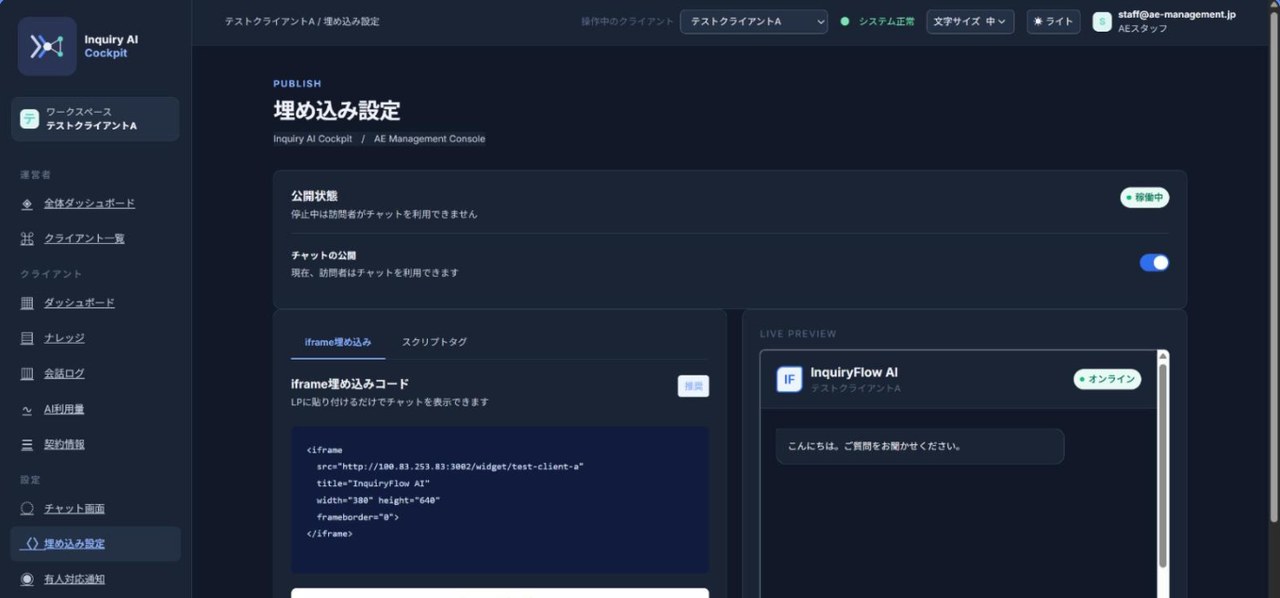Open the 有人対応通知 settings page
The width and height of the screenshot is (1280, 598).
(x=74, y=579)
